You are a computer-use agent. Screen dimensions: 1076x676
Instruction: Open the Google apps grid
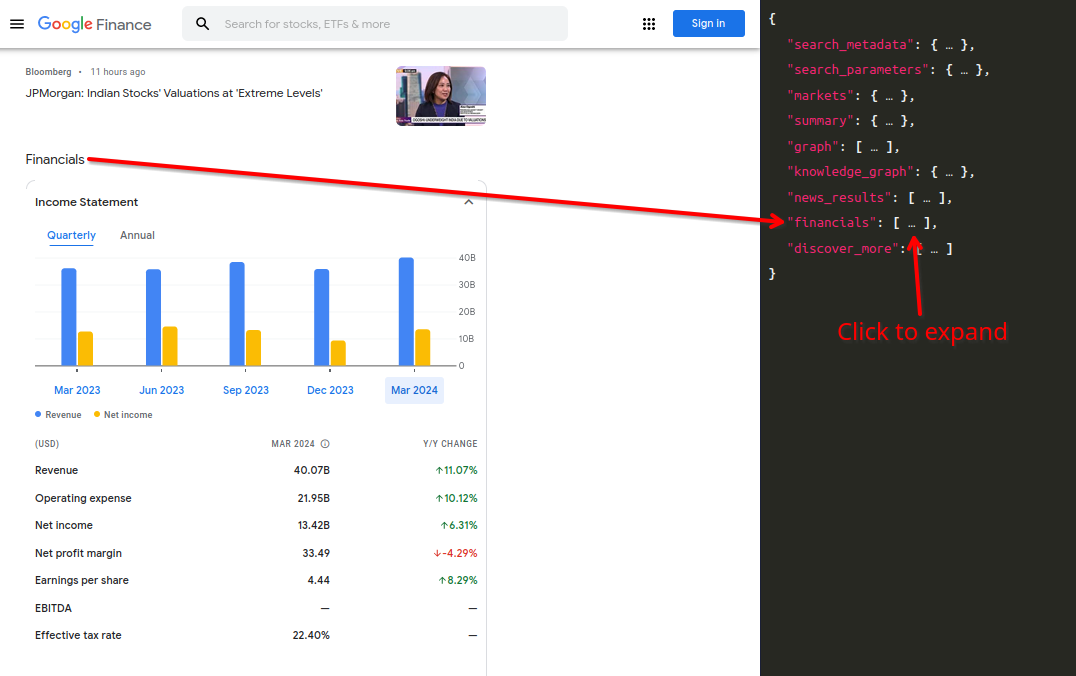648,24
